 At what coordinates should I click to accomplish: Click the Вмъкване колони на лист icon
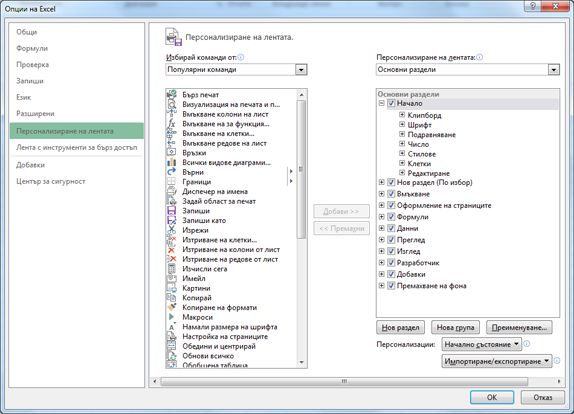coord(171,114)
